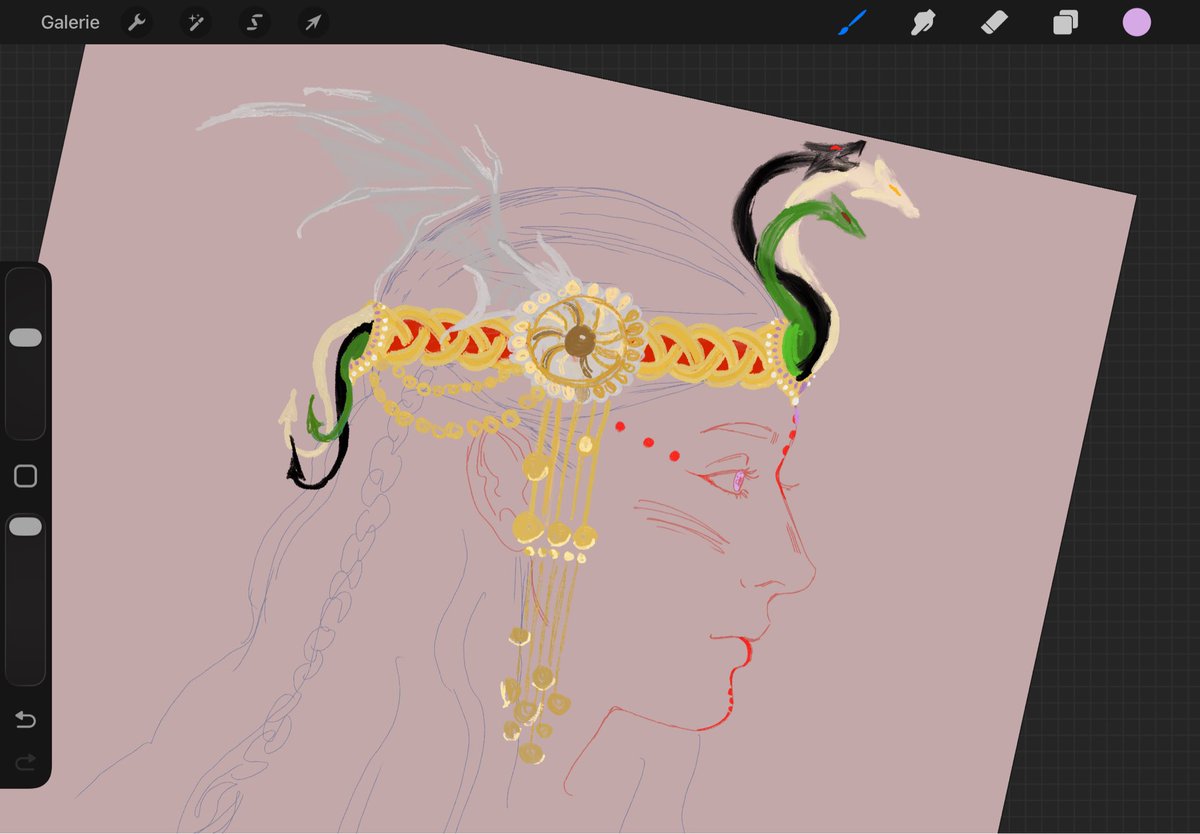Redo the last undone stroke
Viewport: 1200px width, 834px height.
tap(25, 762)
